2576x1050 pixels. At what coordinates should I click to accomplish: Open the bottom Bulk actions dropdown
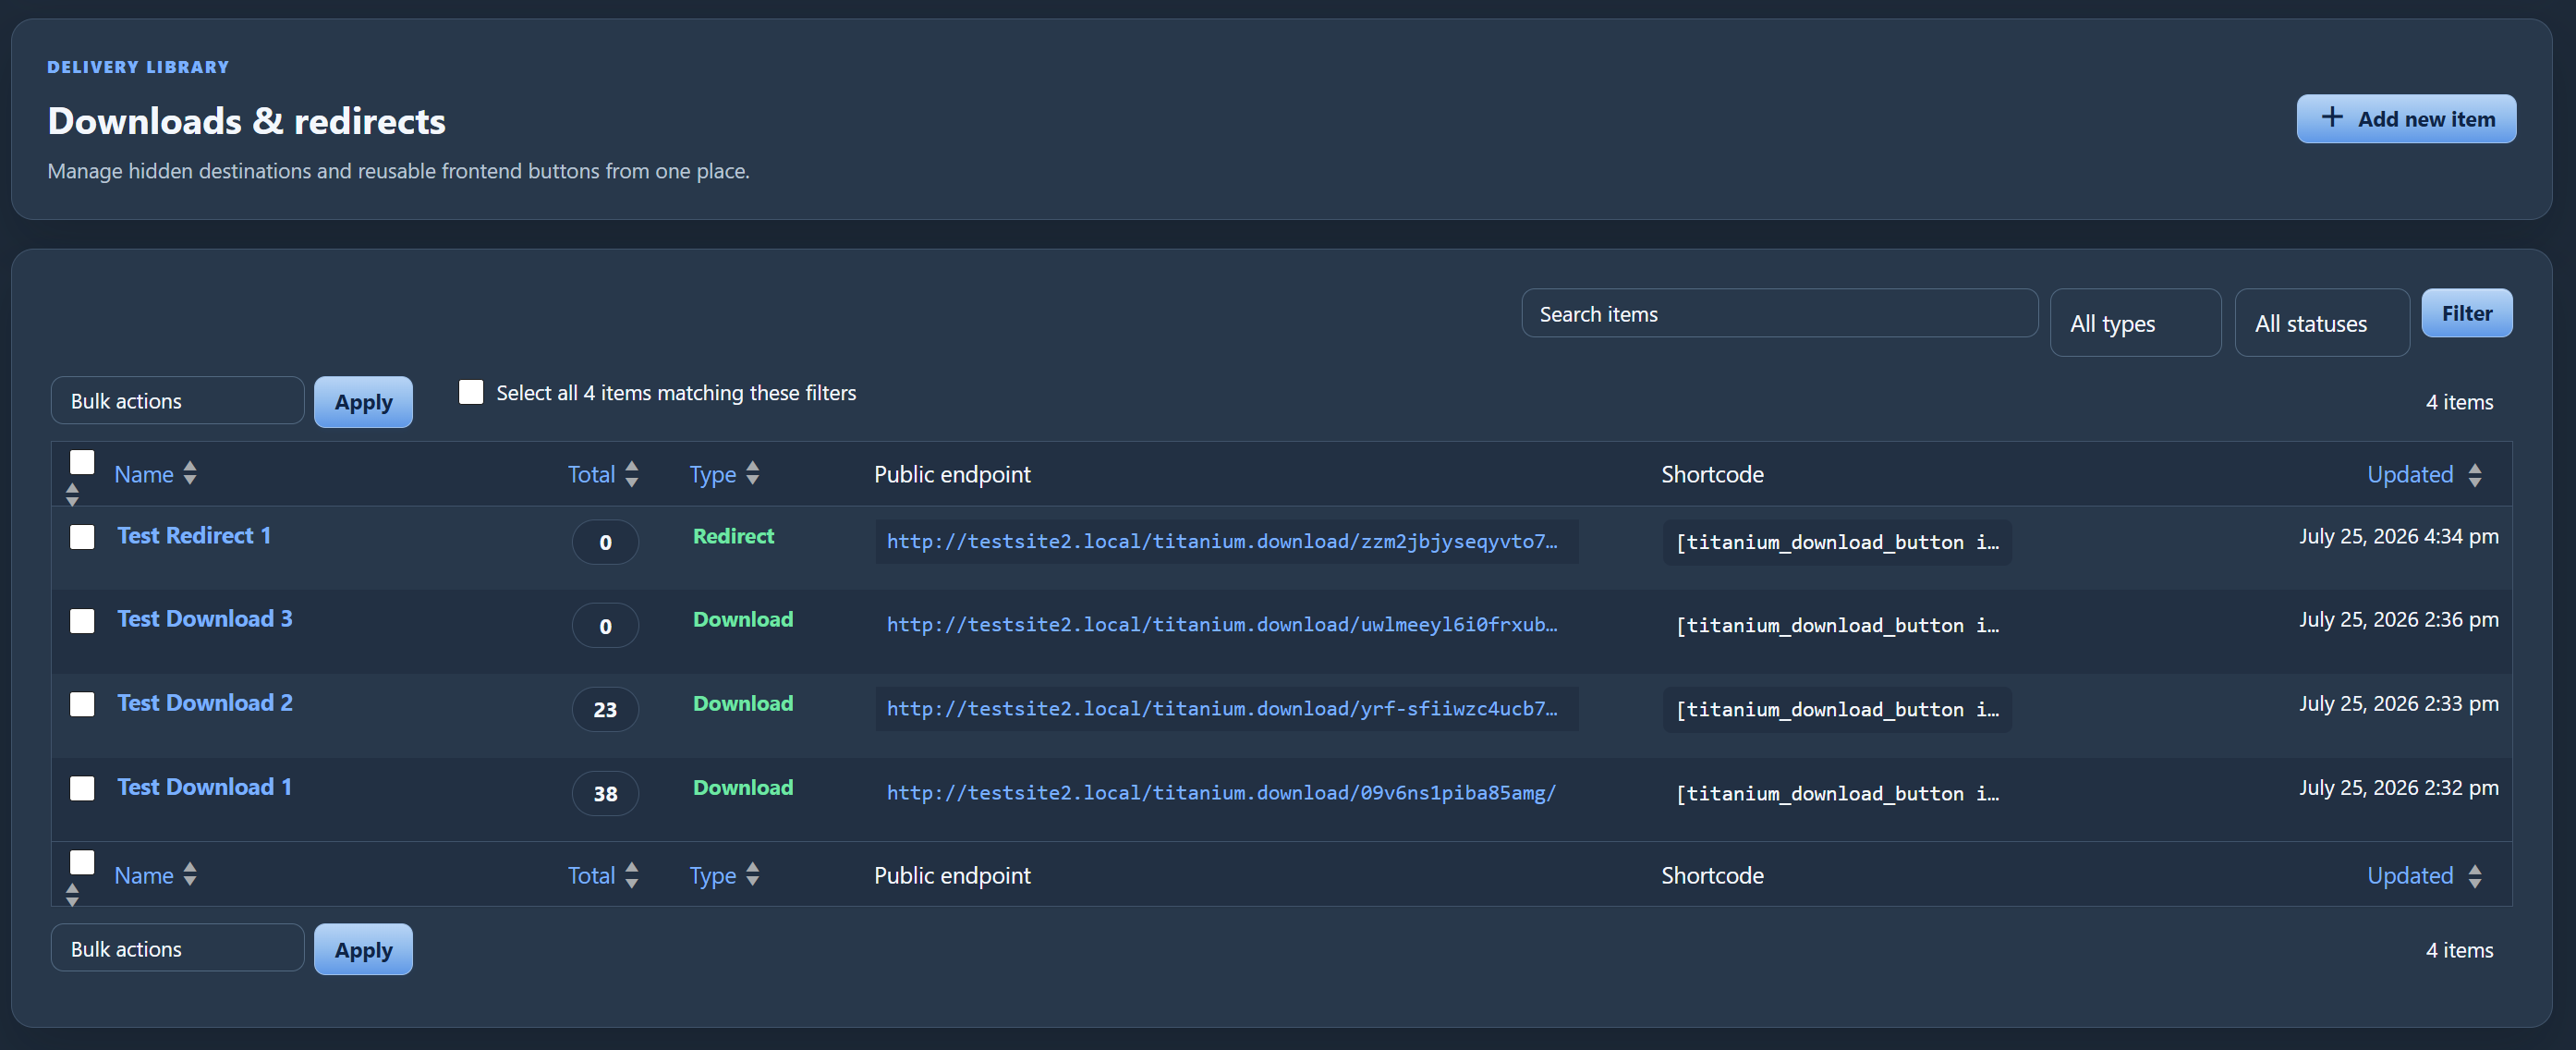[177, 948]
